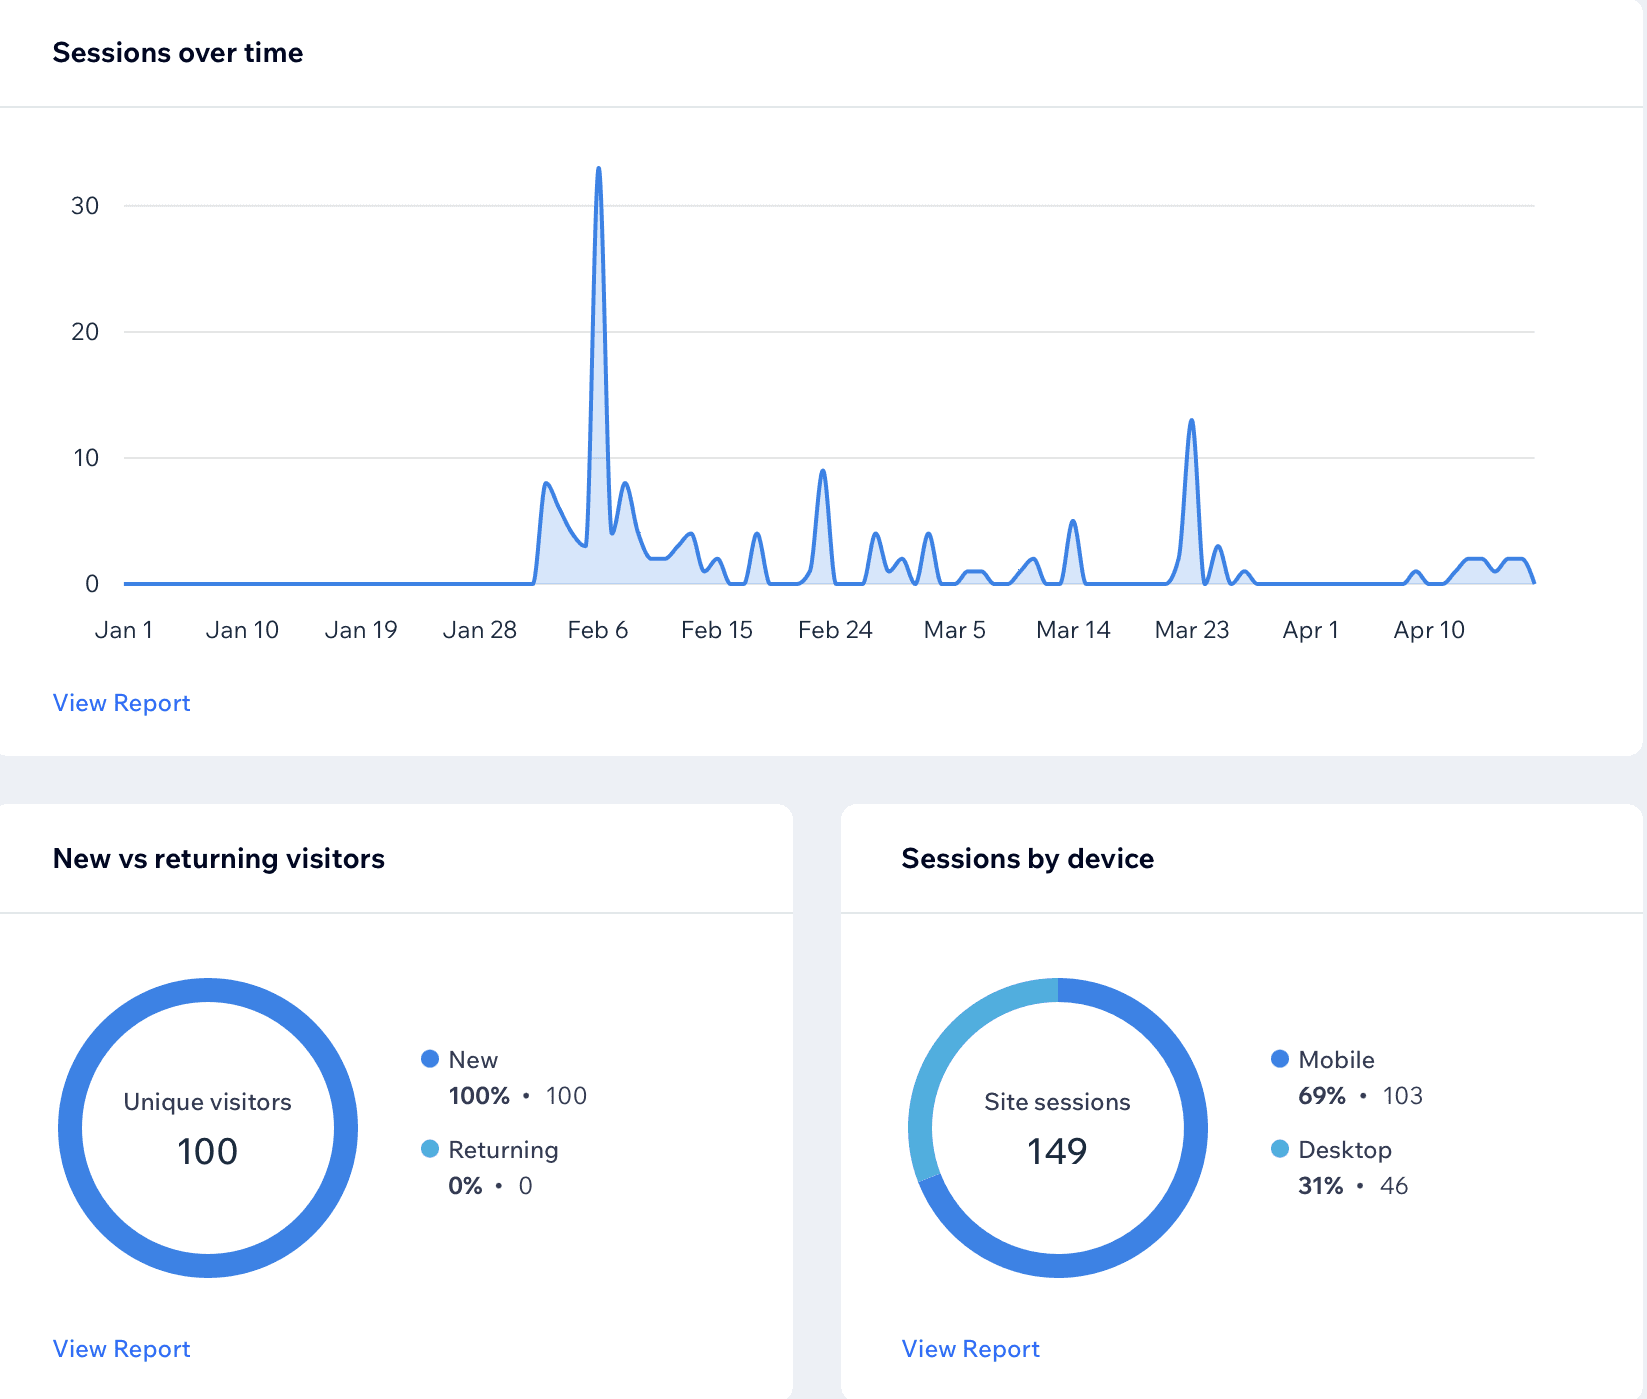The image size is (1647, 1399).
Task: Click the Mar 23 spike on sessions chart
Action: [x=1191, y=421]
